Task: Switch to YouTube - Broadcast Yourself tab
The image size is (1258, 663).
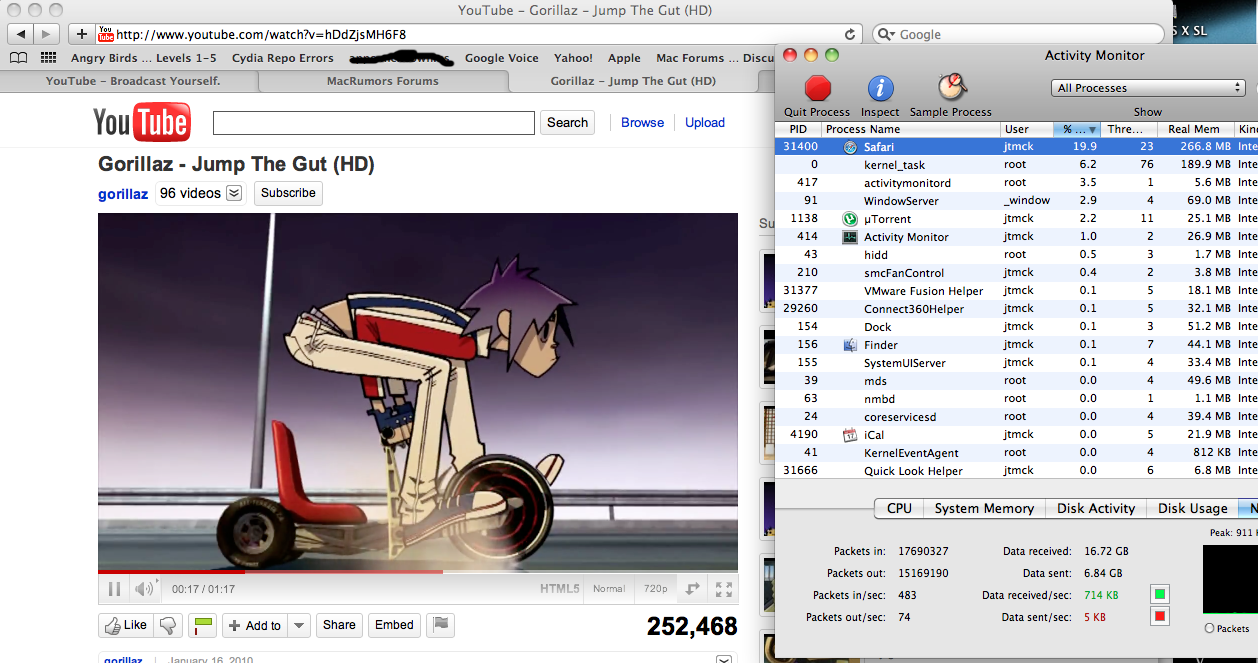Action: [133, 81]
